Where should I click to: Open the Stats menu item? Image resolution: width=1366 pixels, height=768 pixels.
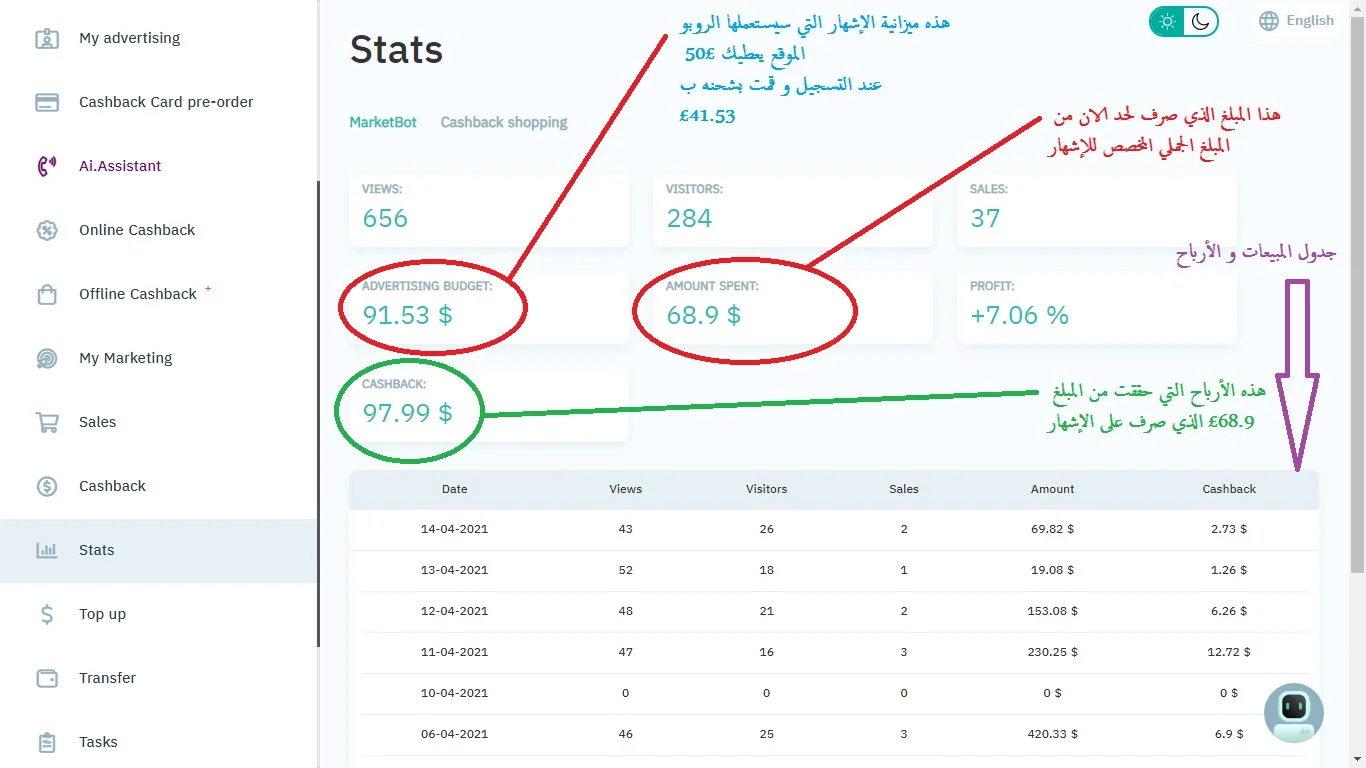[x=97, y=550]
